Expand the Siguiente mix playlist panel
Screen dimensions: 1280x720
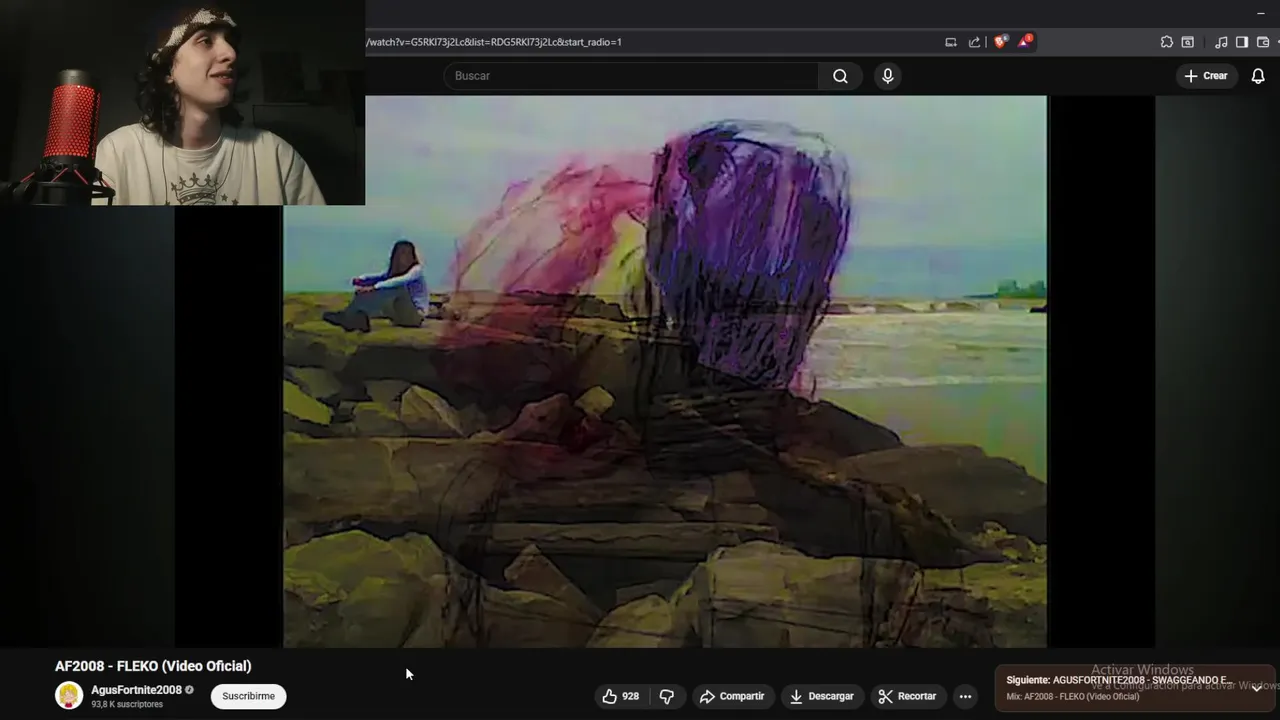click(1257, 688)
